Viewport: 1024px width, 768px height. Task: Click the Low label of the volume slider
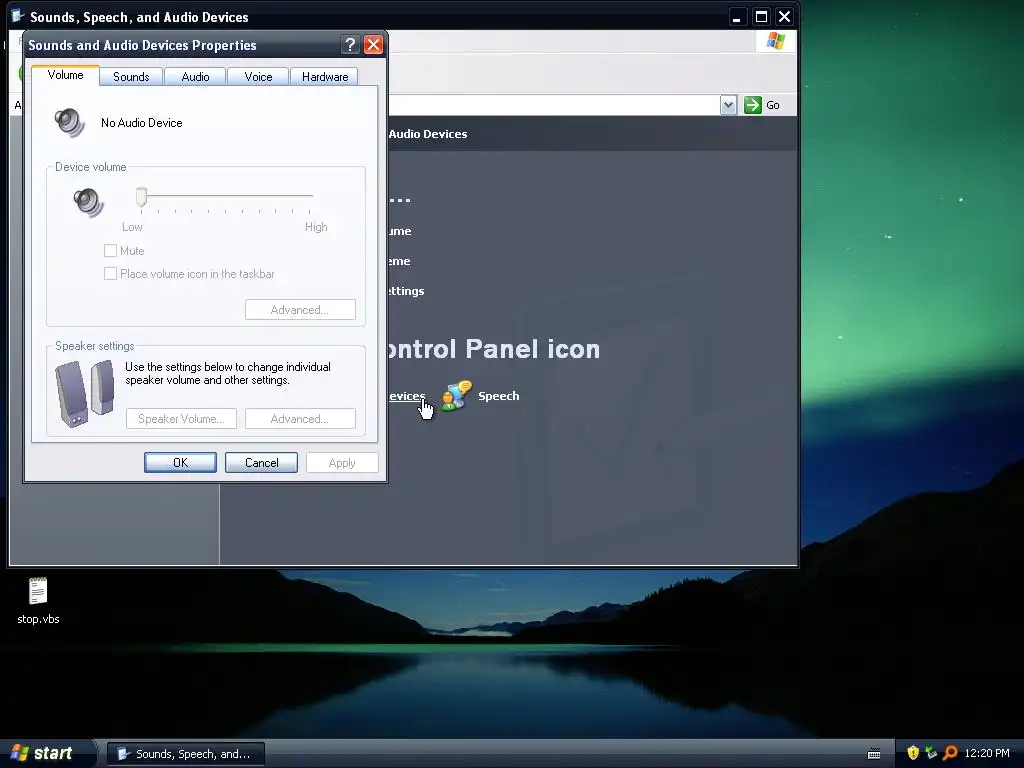[x=132, y=227]
